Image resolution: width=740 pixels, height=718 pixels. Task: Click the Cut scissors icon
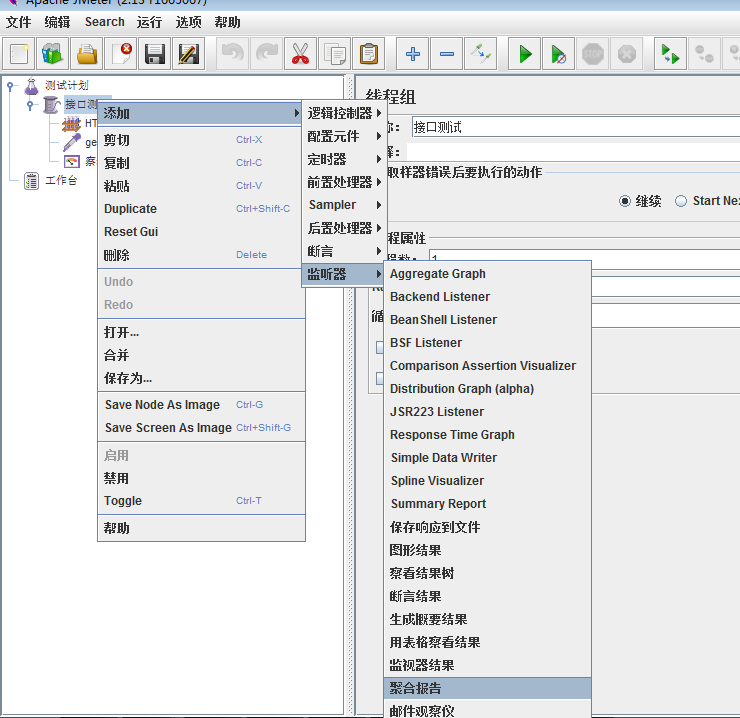click(x=300, y=54)
